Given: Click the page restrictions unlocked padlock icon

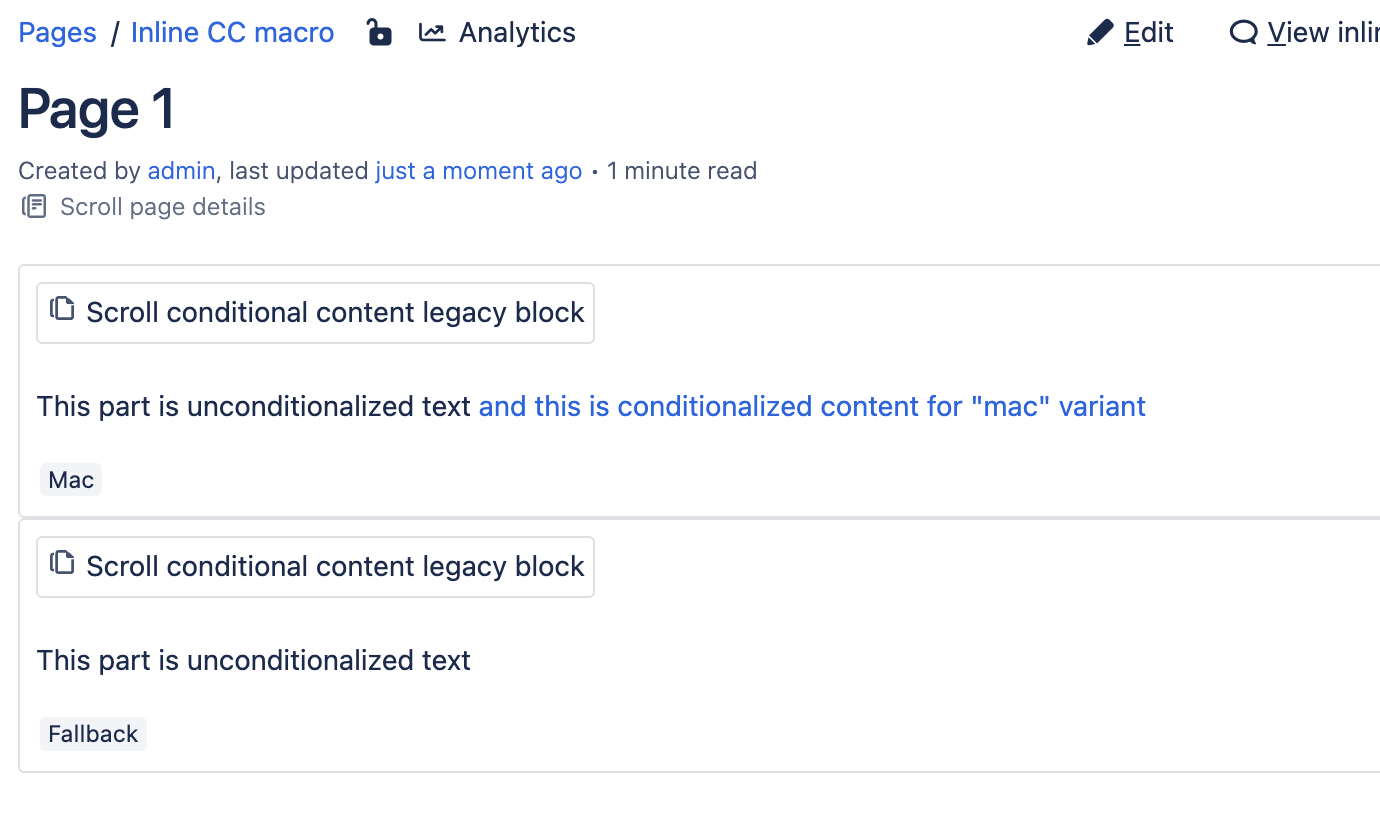Looking at the screenshot, I should coord(379,33).
